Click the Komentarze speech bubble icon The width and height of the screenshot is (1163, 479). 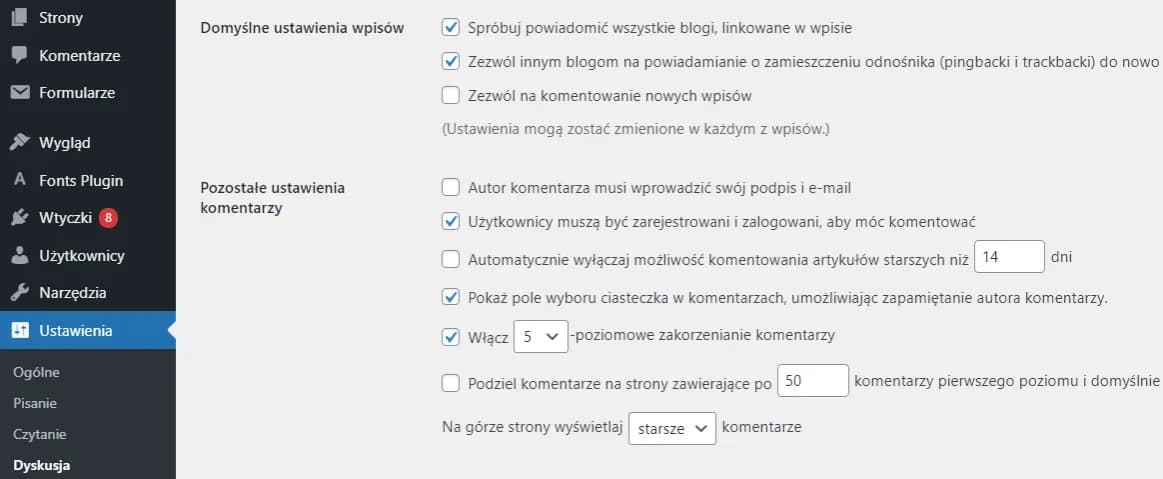(x=19, y=55)
